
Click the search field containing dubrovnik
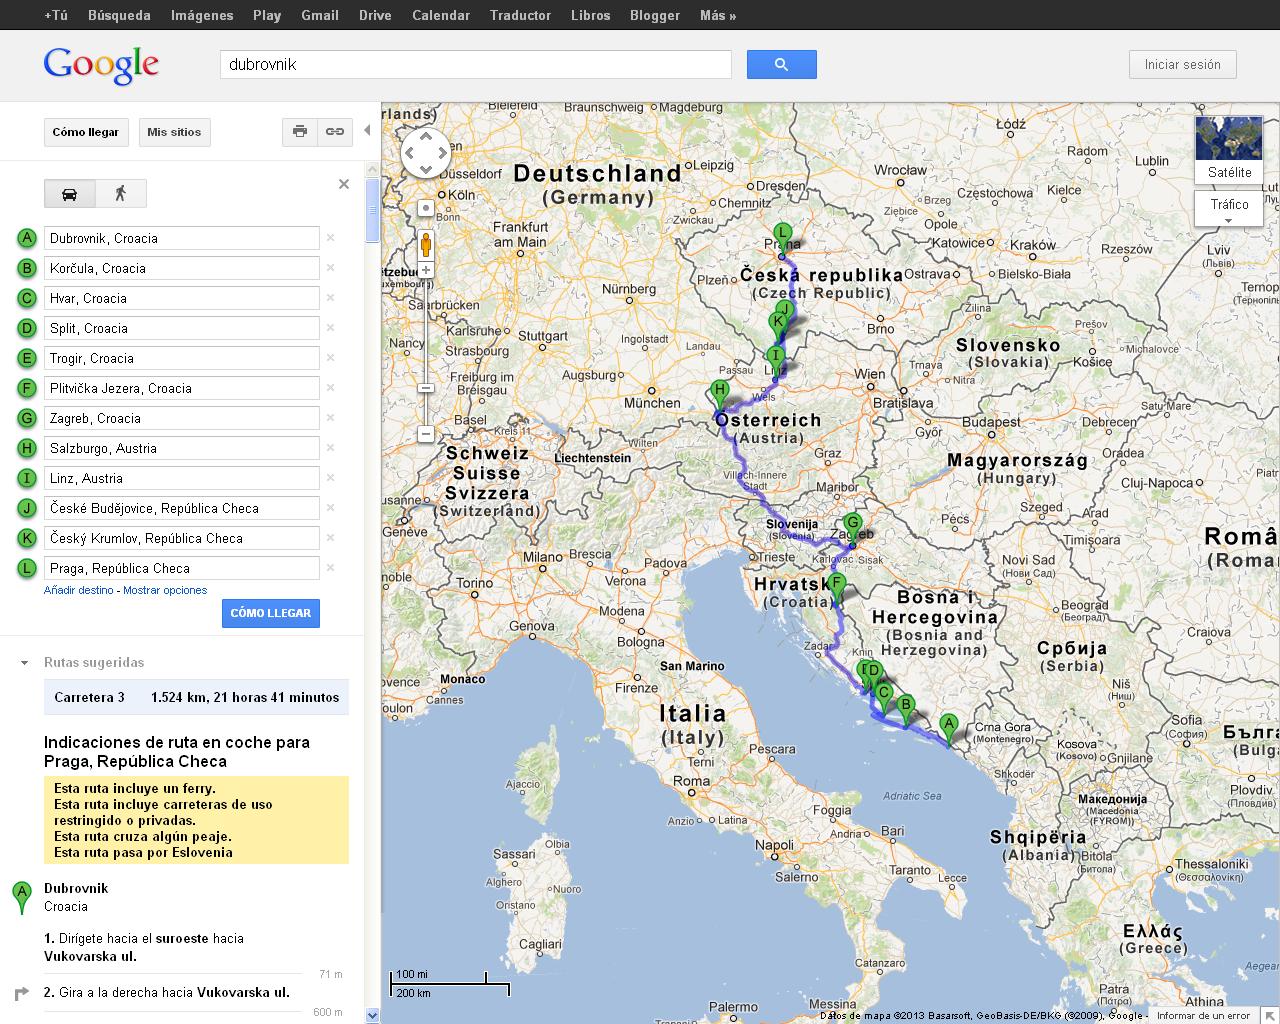tap(476, 64)
